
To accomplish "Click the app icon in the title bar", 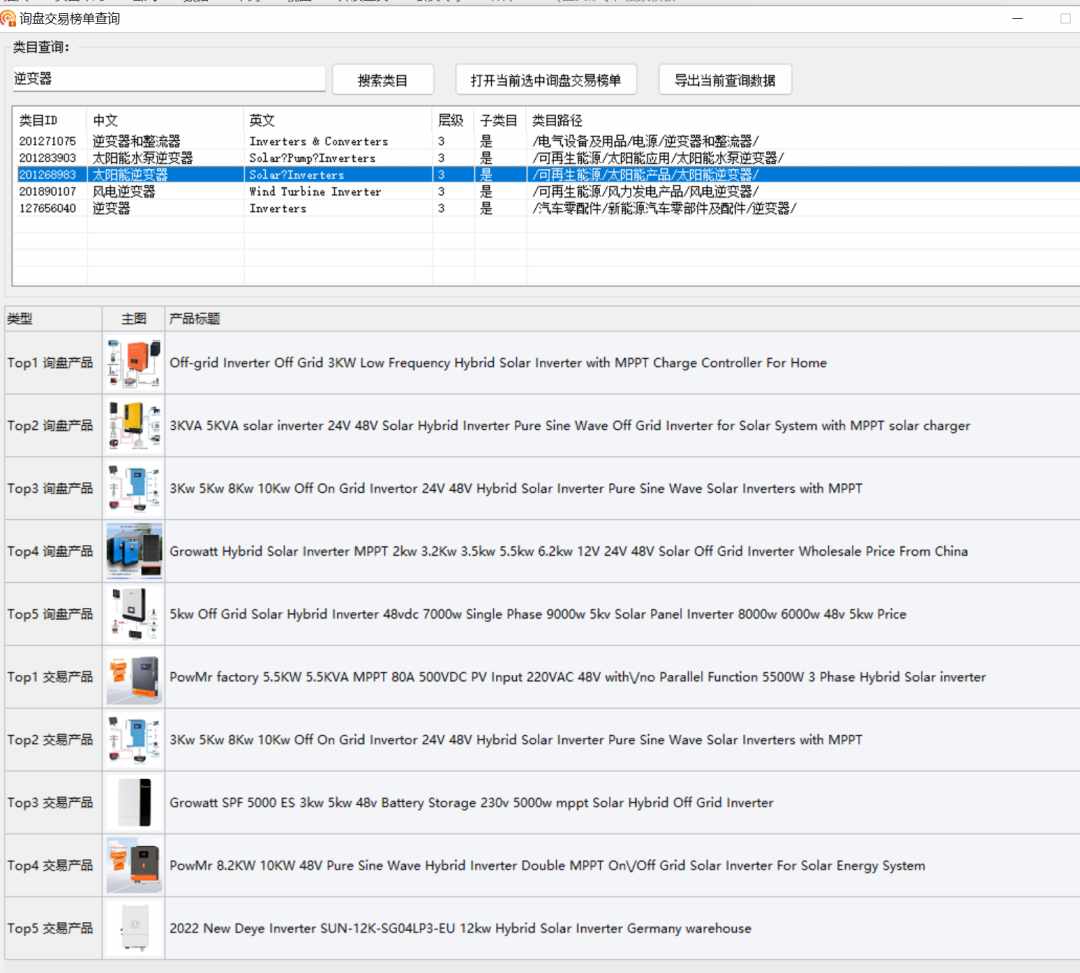I will [x=9, y=18].
